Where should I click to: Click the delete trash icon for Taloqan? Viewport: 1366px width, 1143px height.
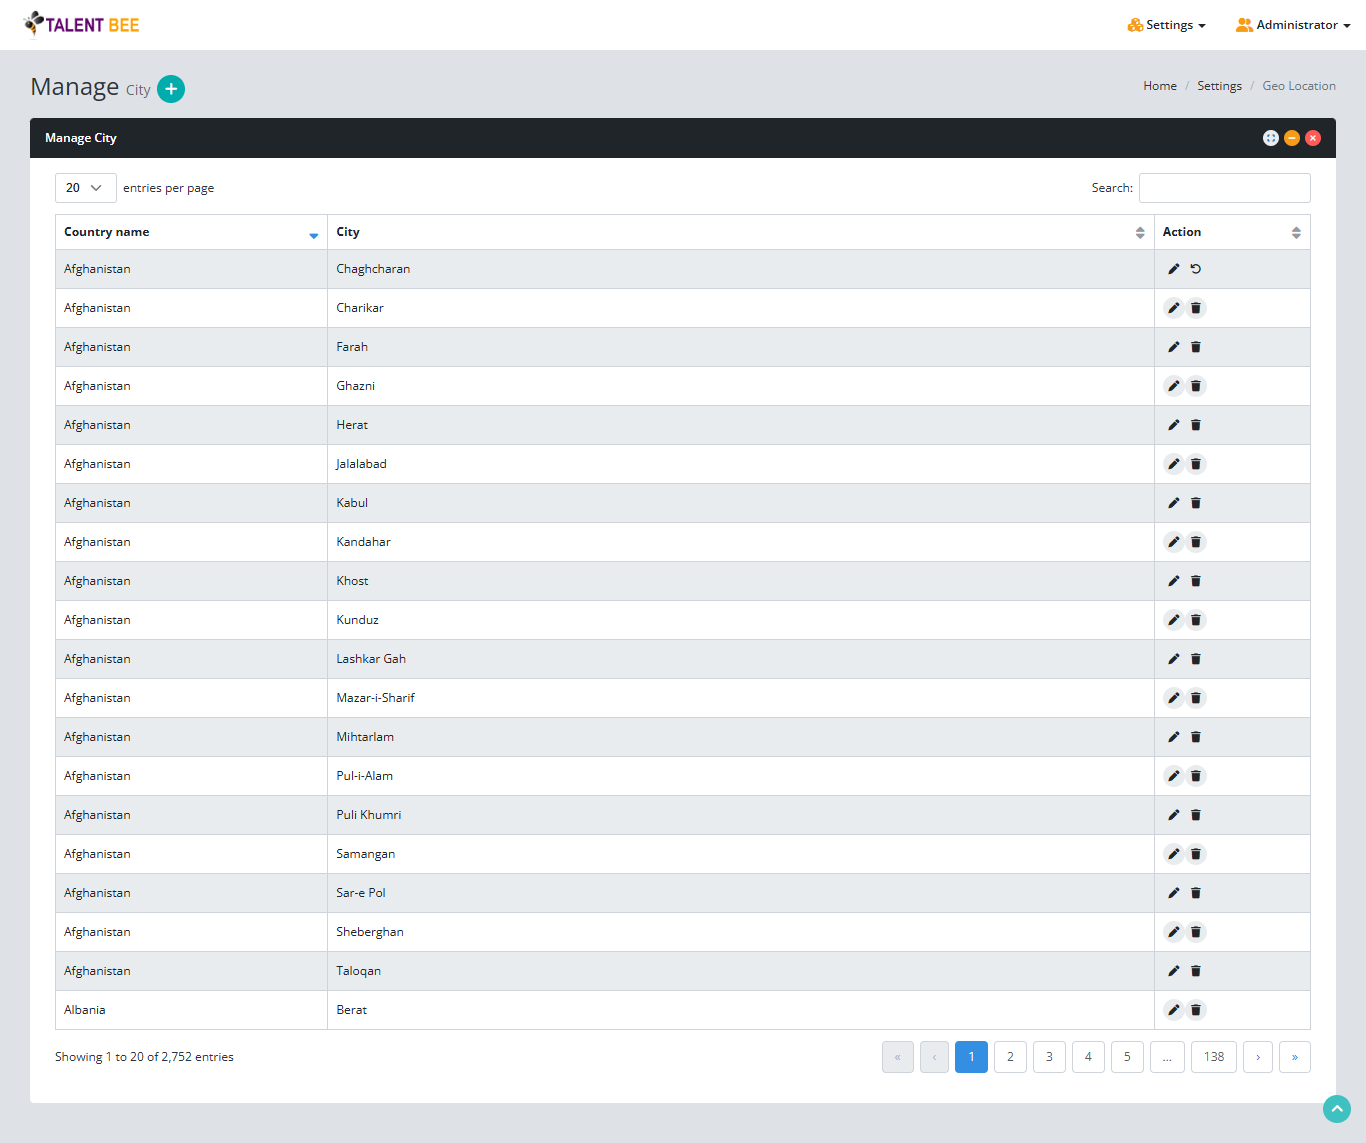tap(1196, 970)
